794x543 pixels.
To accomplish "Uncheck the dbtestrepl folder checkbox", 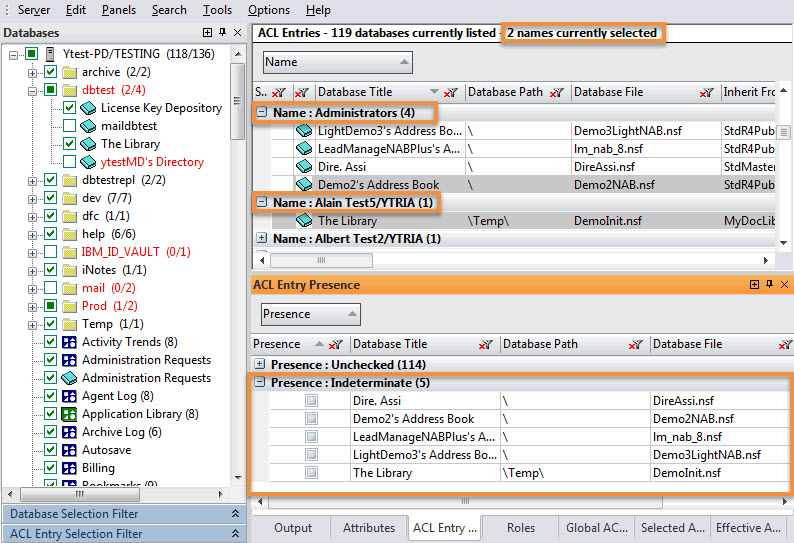I will (51, 180).
